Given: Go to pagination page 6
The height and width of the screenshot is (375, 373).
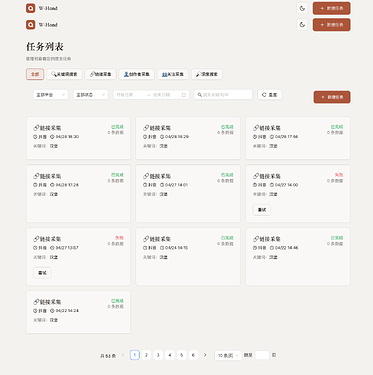Looking at the screenshot, I should (193, 355).
